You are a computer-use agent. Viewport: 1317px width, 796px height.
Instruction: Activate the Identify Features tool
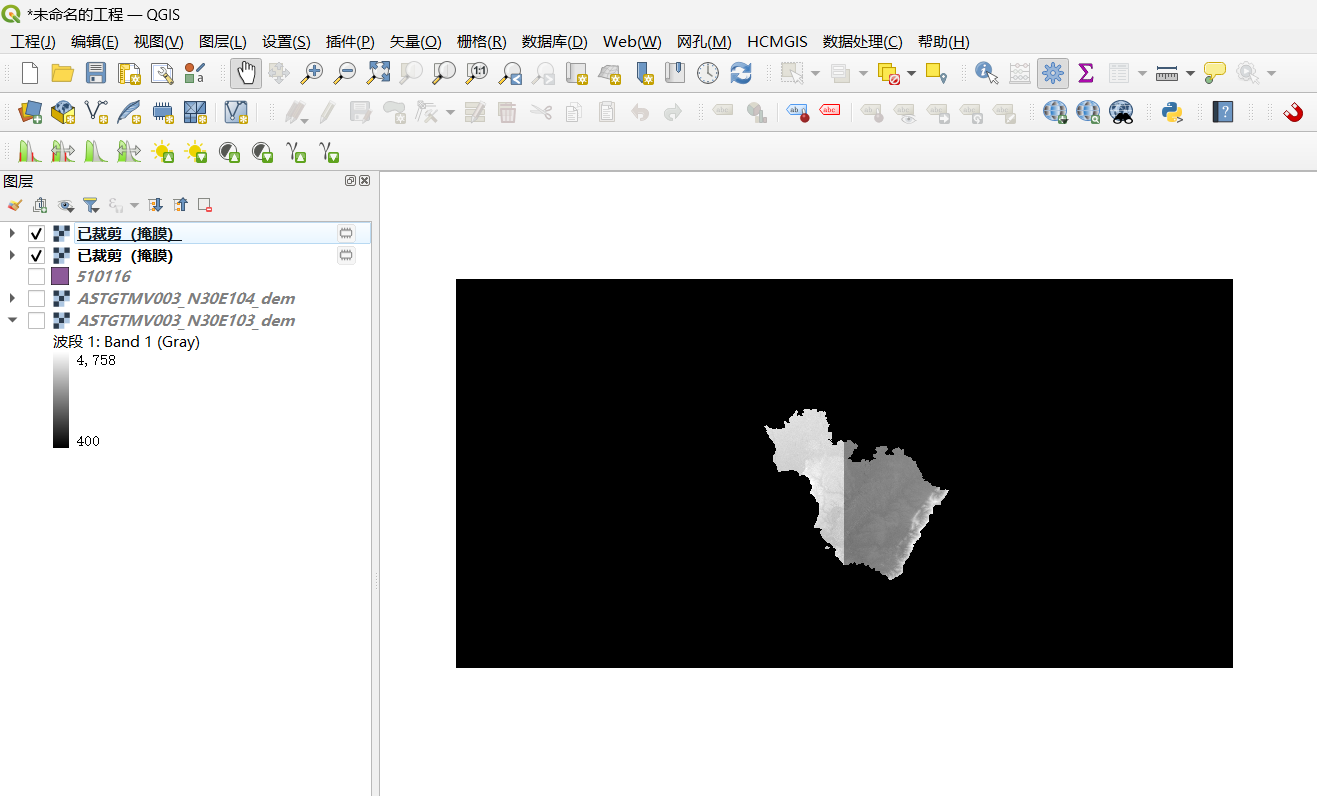(x=986, y=73)
